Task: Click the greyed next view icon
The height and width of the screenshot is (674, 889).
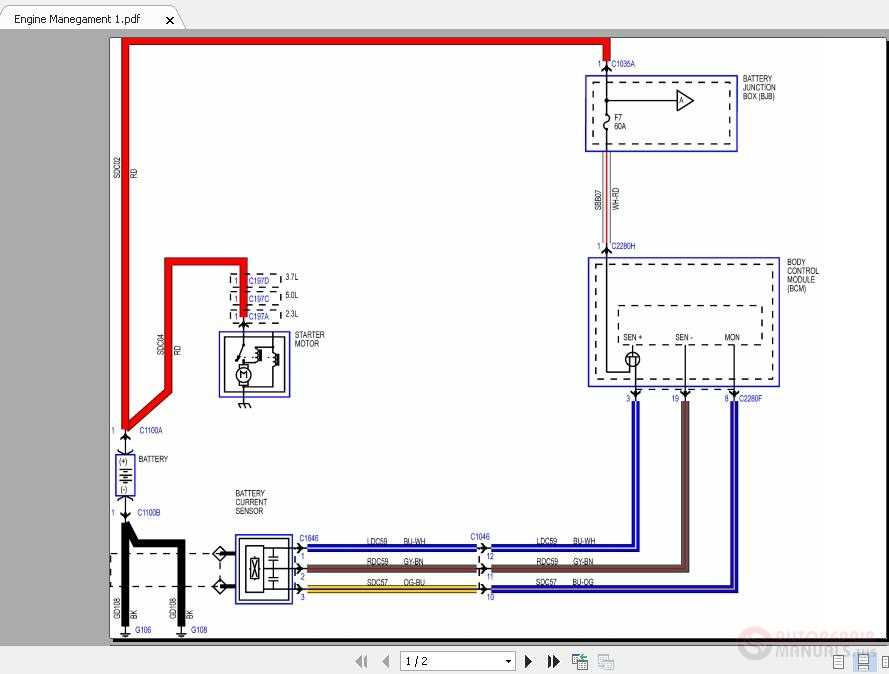Action: (606, 661)
